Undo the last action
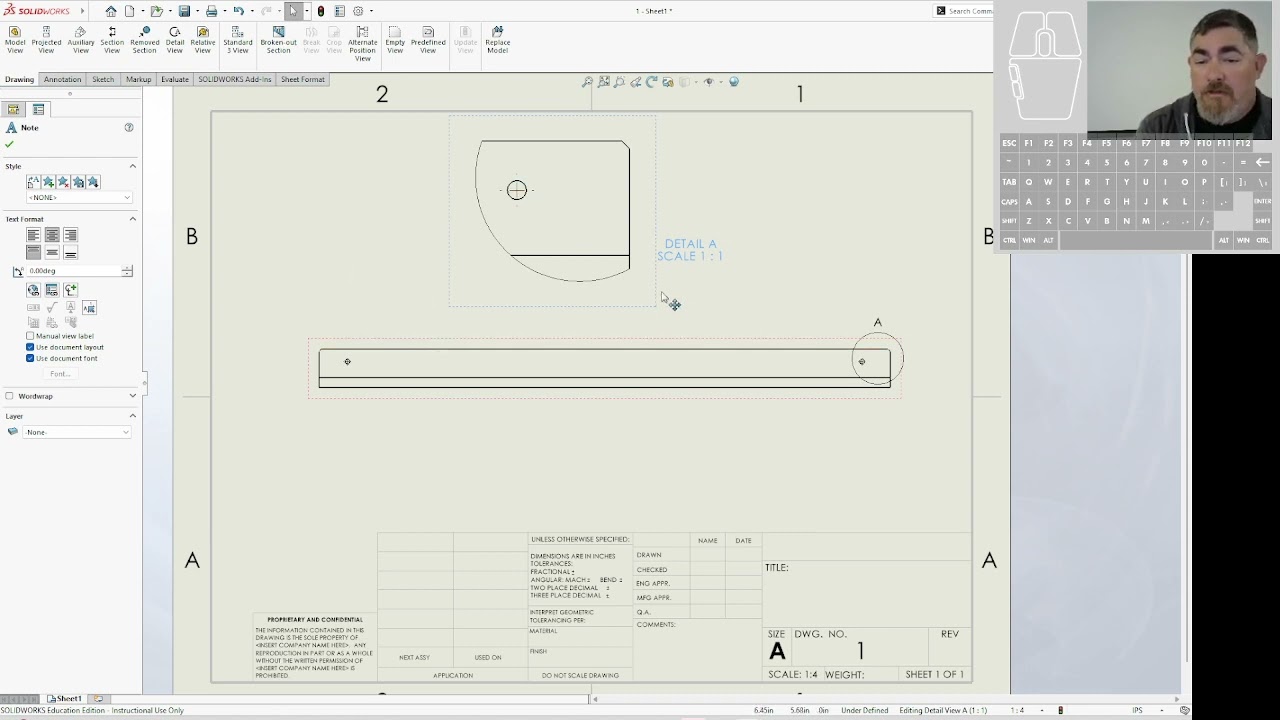1280x720 pixels. [238, 11]
